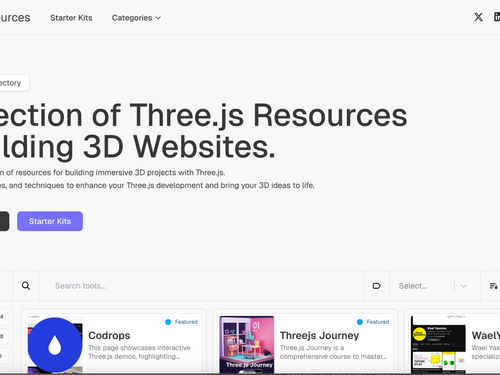
Task: Open the LinkedIn icon in the header
Action: coord(497,17)
